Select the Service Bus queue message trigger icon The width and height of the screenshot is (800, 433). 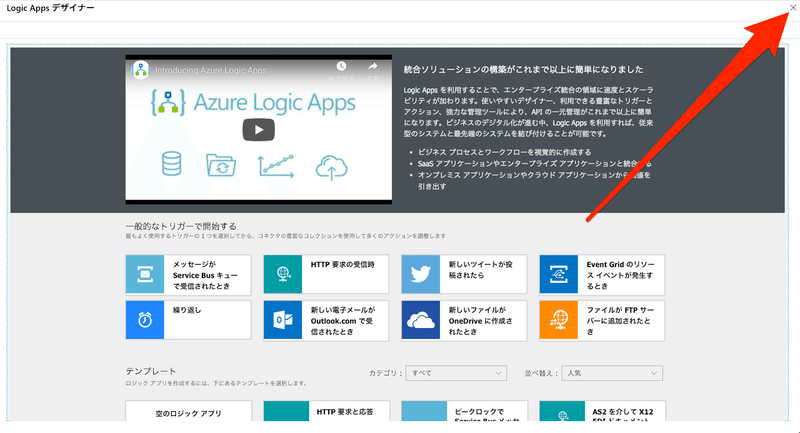[x=145, y=274]
